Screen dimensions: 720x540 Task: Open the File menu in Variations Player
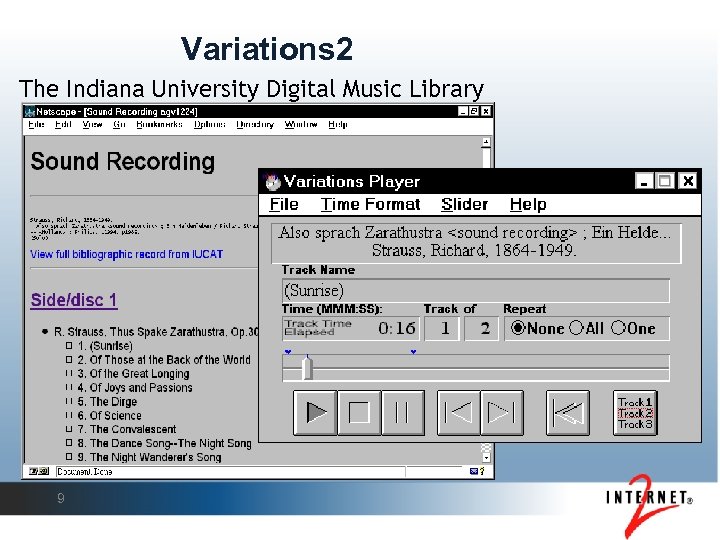coord(284,204)
